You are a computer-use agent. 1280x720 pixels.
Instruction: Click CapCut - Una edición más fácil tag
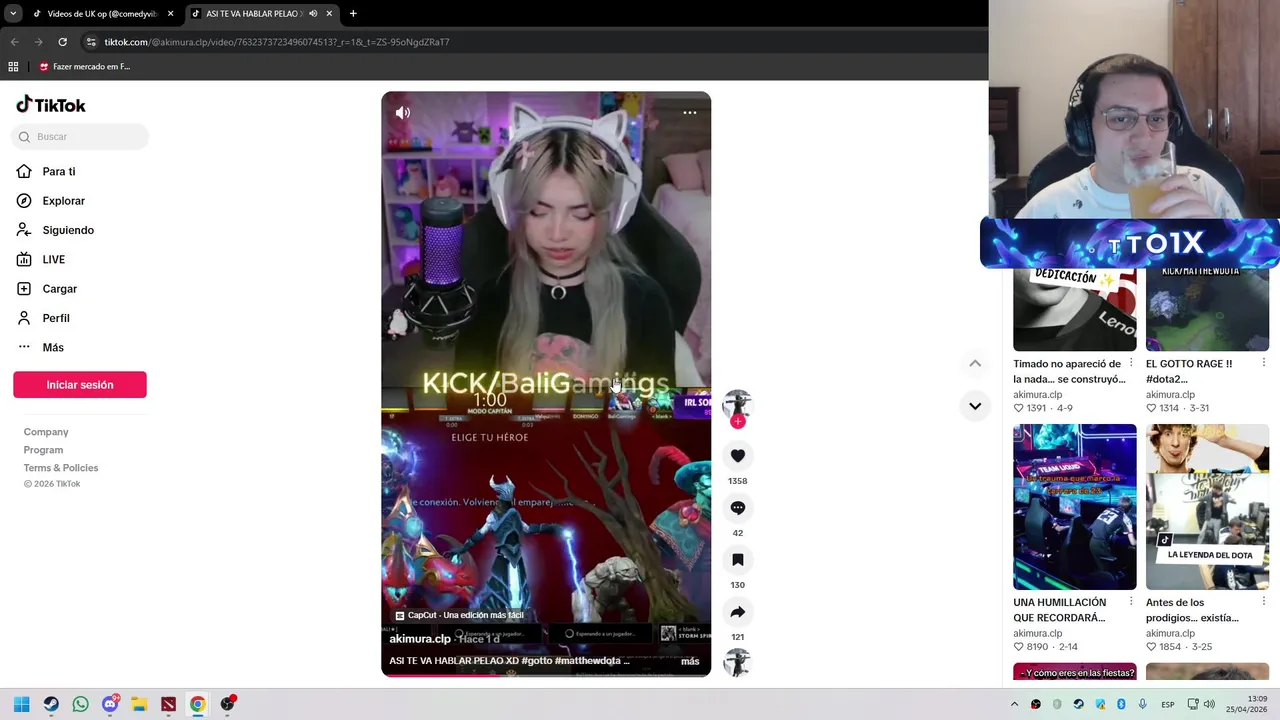pos(460,615)
